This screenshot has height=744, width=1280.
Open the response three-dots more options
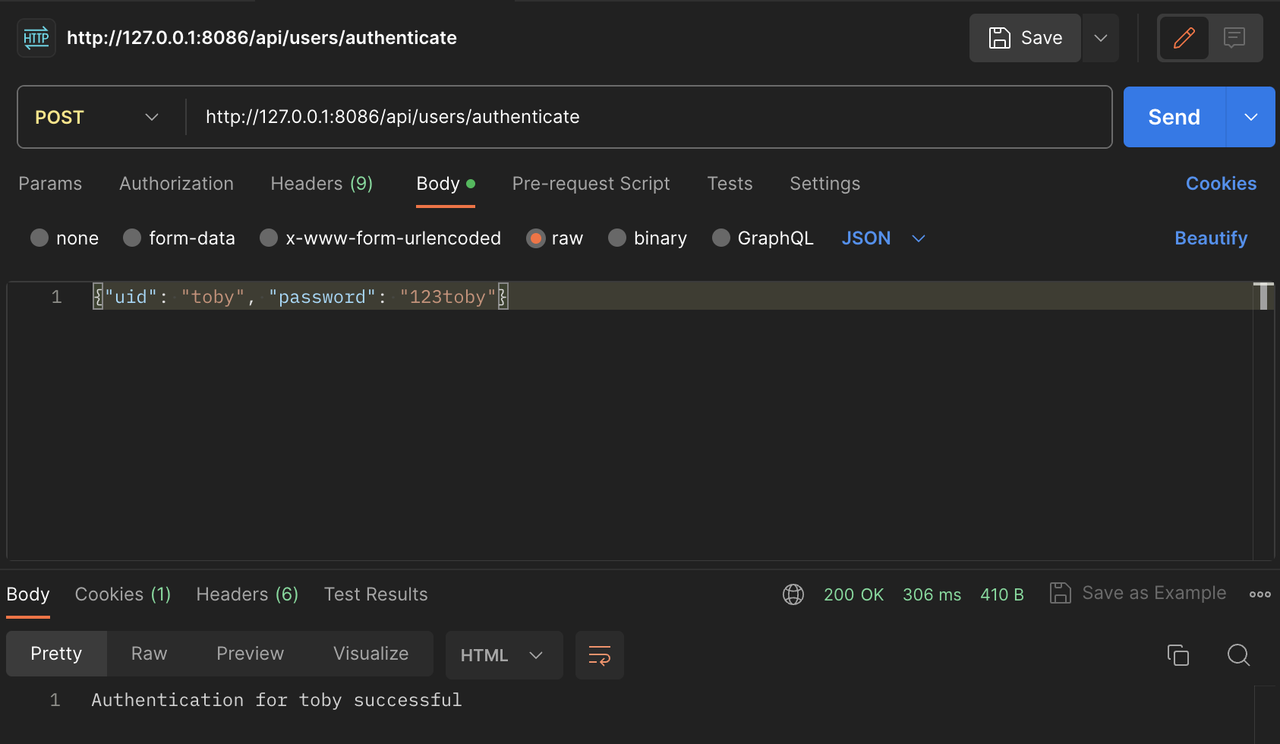click(1260, 594)
